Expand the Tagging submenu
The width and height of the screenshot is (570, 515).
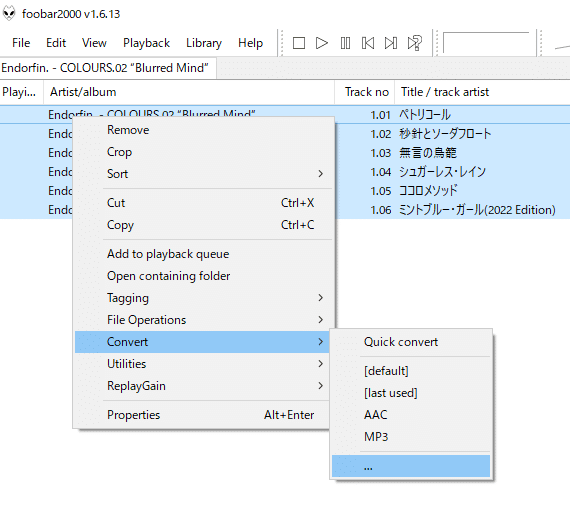pos(204,298)
